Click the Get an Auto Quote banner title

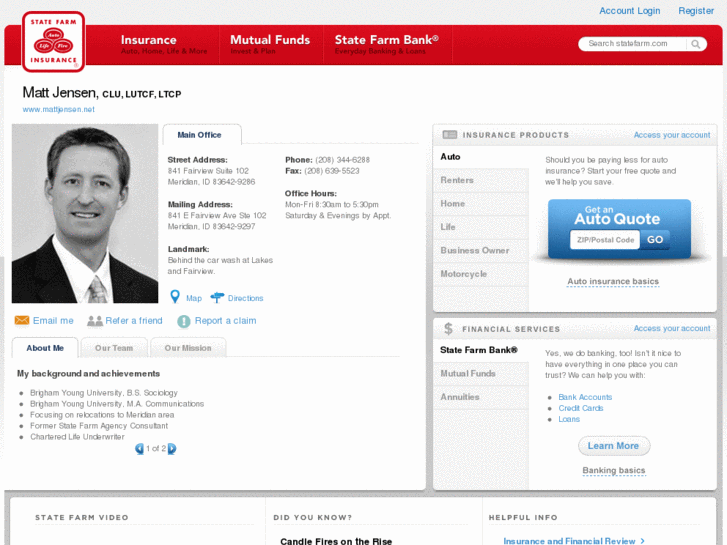[x=617, y=216]
